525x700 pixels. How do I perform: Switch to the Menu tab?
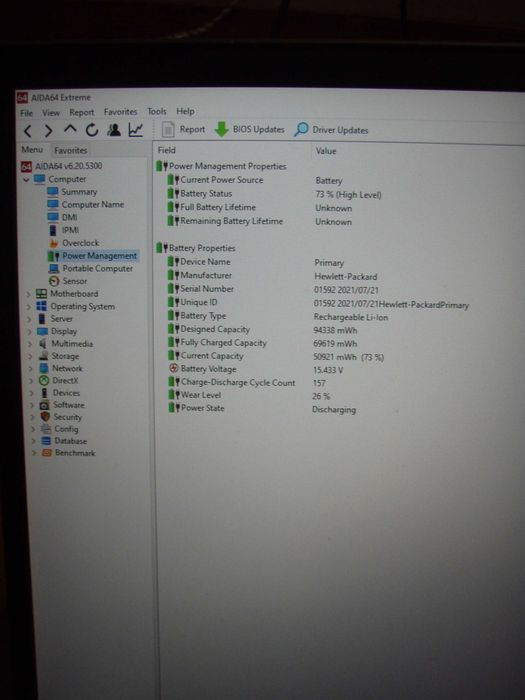point(32,150)
